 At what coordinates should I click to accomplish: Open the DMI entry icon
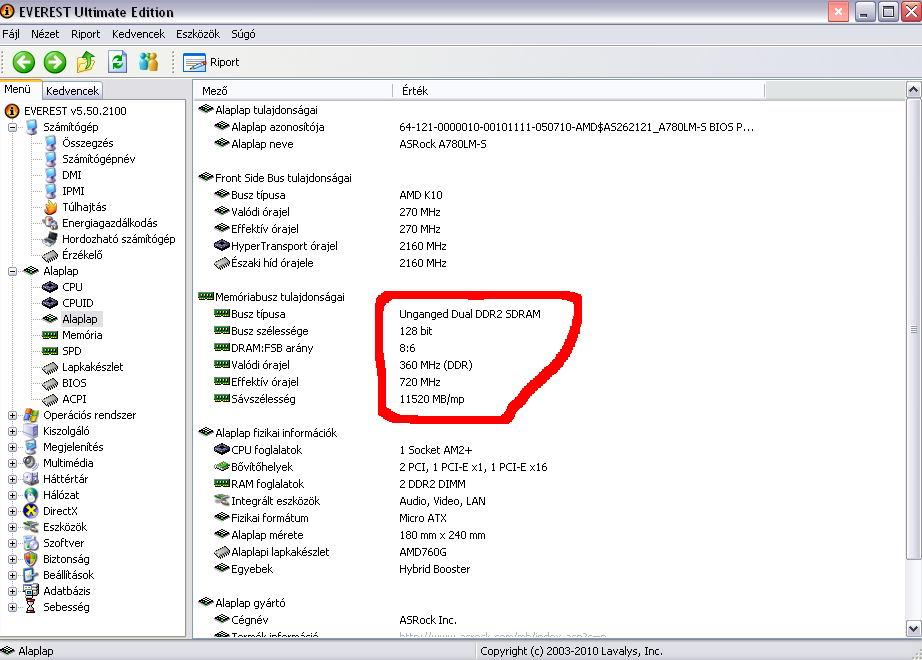tap(51, 175)
